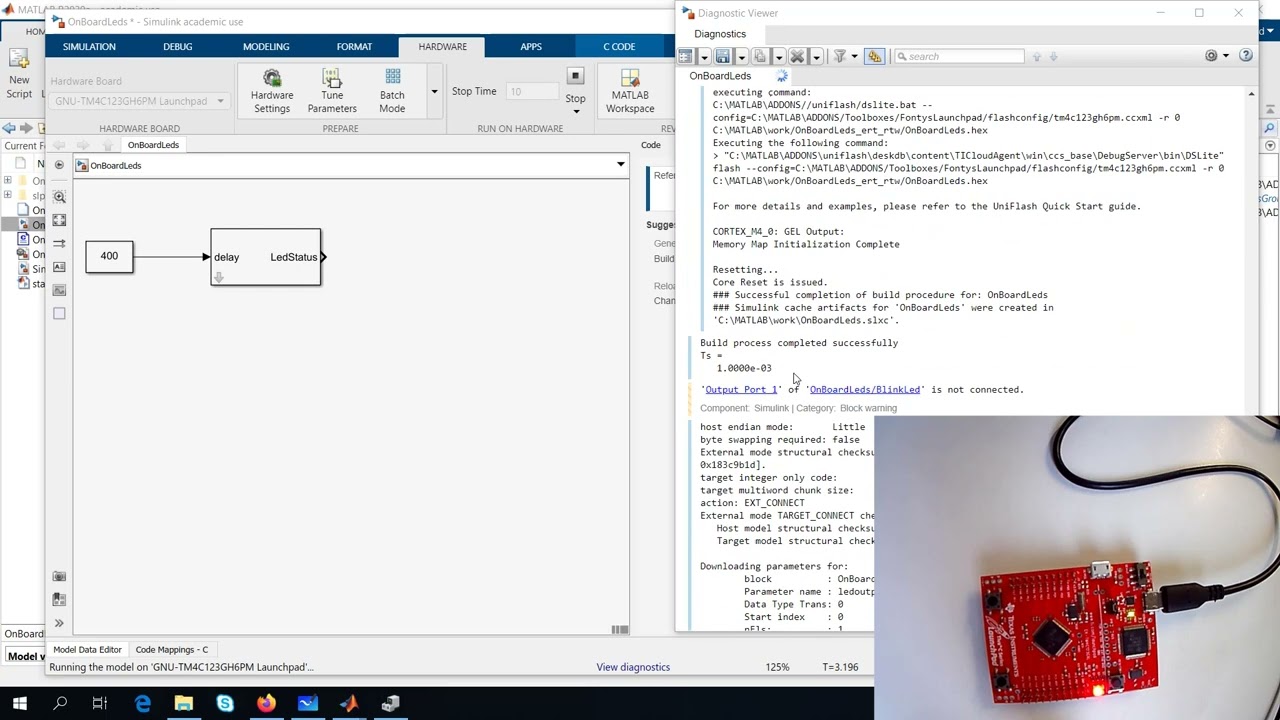Click the 125% zoom status value

pos(777,667)
